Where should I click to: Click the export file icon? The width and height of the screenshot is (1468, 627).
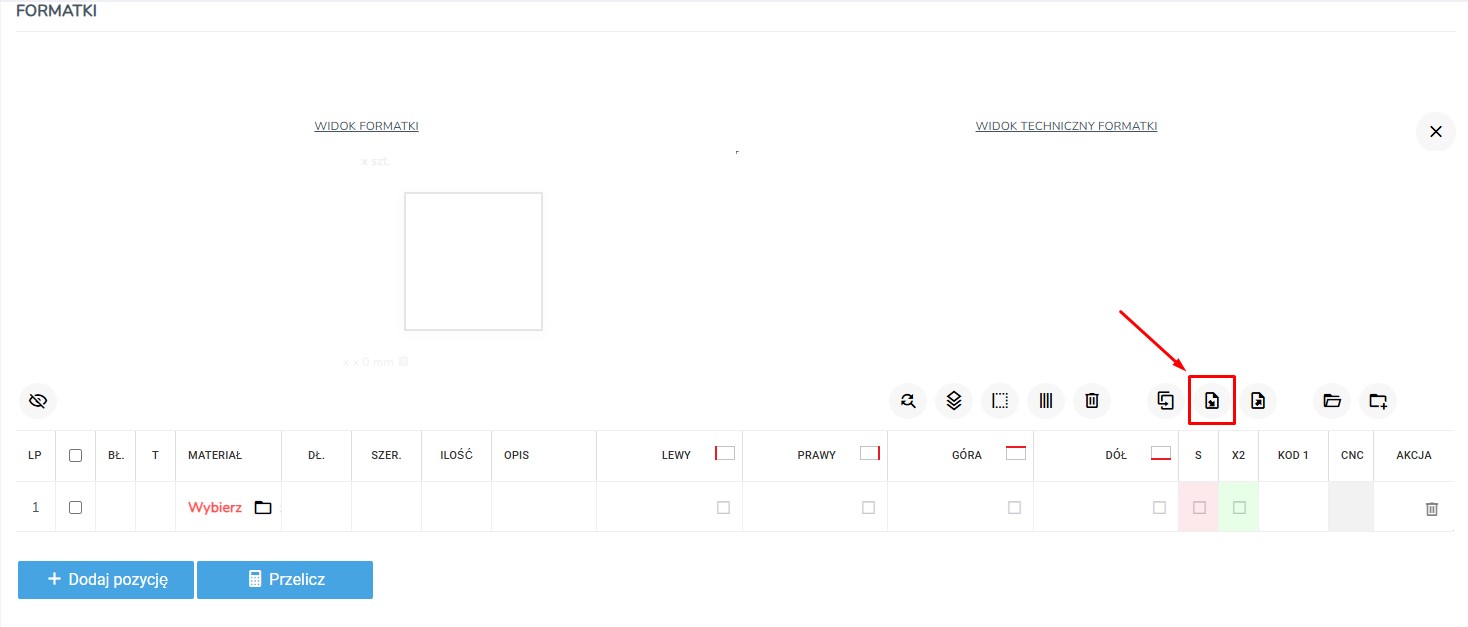pos(1258,401)
